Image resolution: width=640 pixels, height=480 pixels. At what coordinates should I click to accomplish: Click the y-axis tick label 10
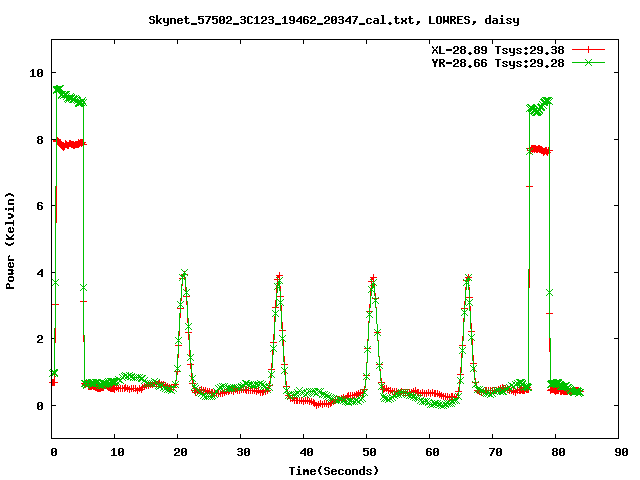coord(36,73)
